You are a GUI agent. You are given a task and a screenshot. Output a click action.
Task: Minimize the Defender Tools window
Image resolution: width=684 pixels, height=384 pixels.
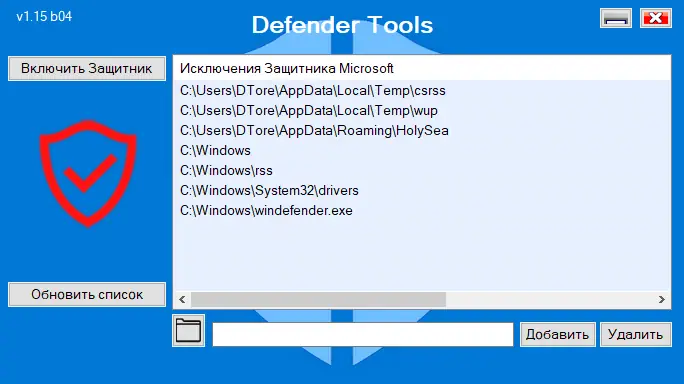click(616, 18)
